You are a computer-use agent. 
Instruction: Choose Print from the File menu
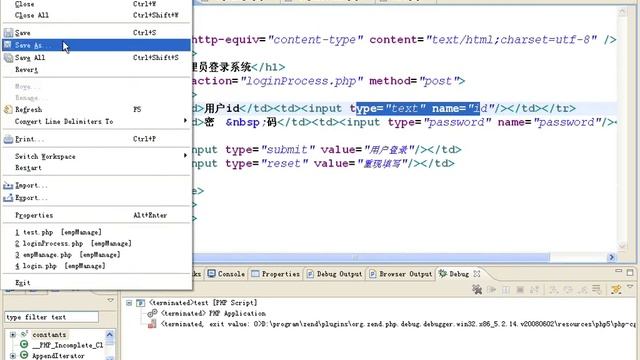point(97,139)
